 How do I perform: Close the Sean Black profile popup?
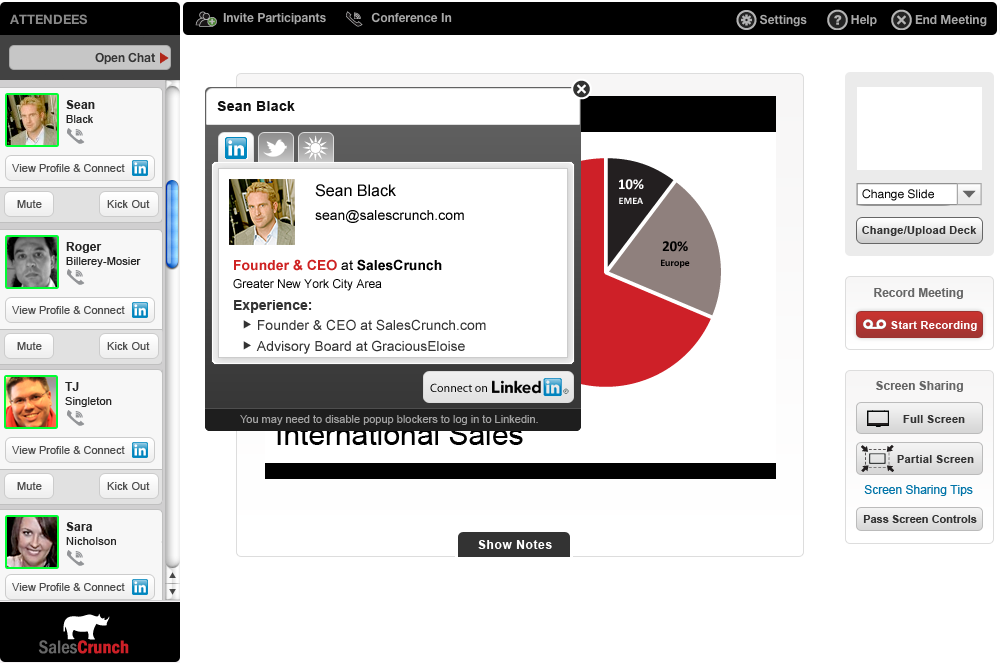581,89
